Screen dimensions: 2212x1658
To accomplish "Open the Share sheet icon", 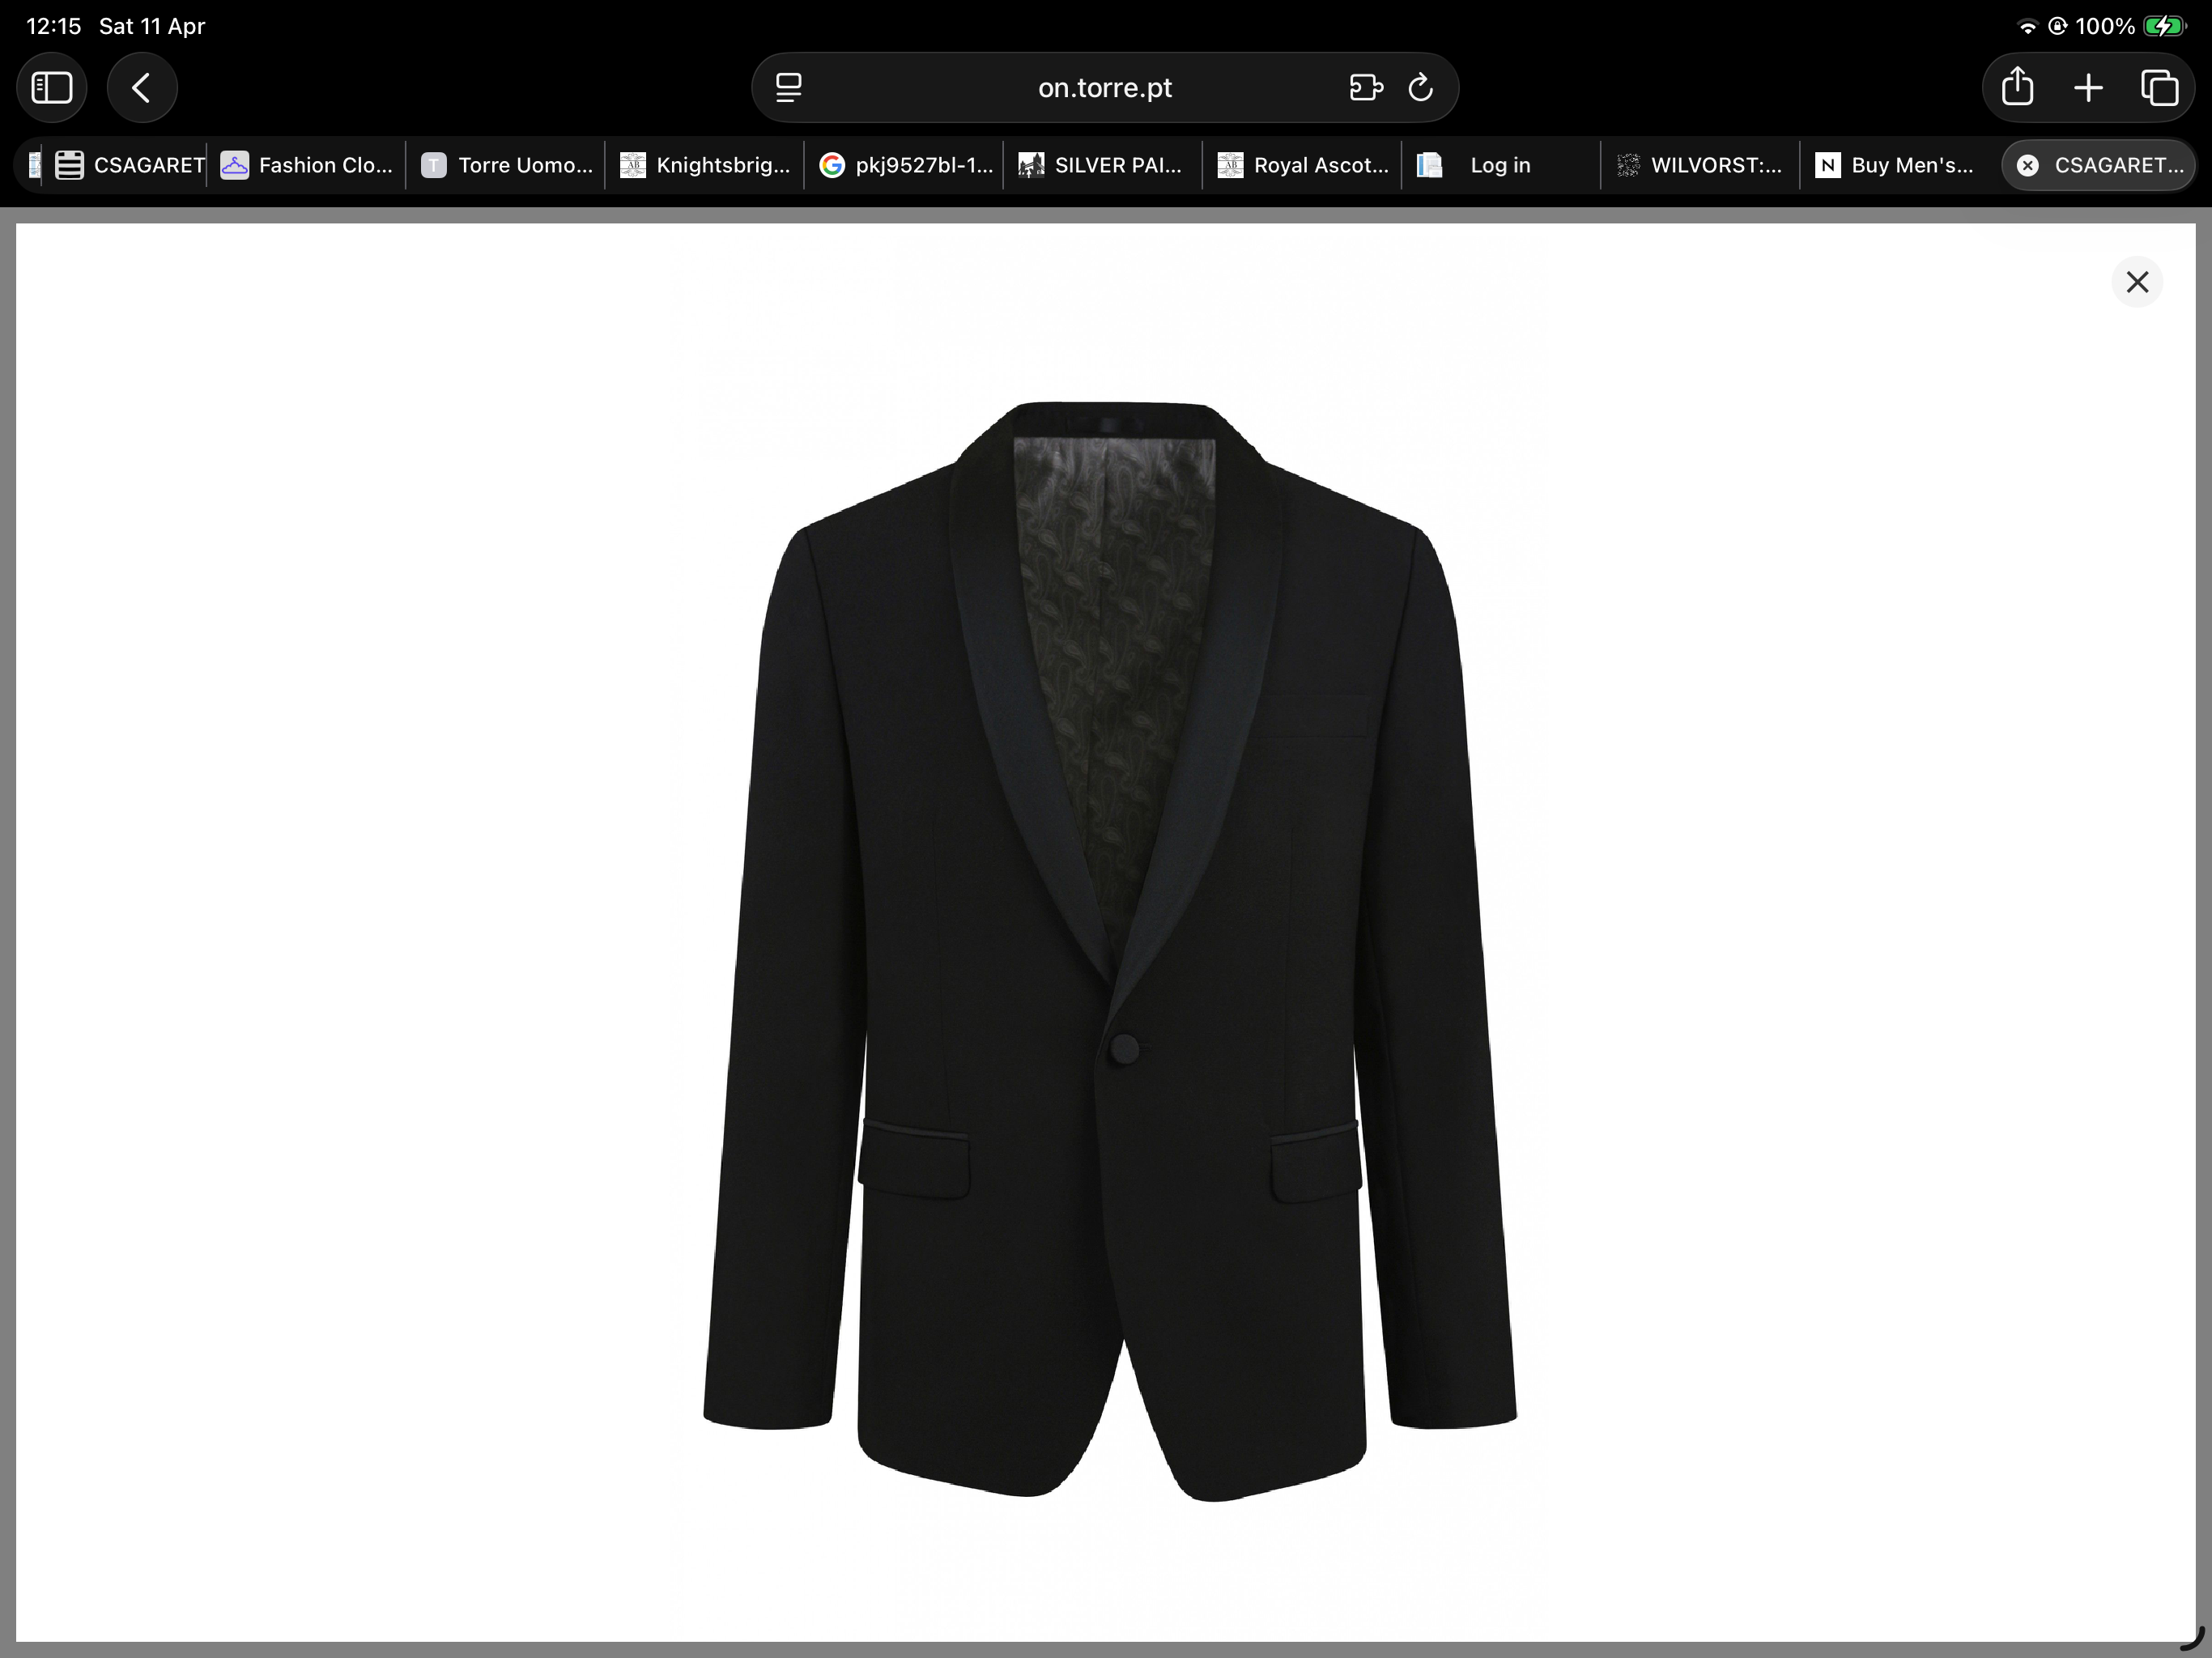I will (2016, 87).
